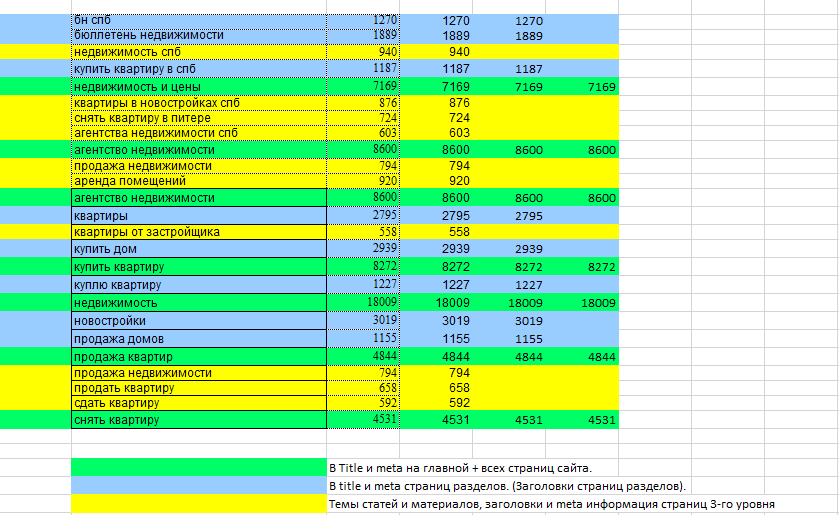Viewport: 839px width, 515px height.
Task: Click the 'куплю квартиру' cell
Action: point(199,285)
